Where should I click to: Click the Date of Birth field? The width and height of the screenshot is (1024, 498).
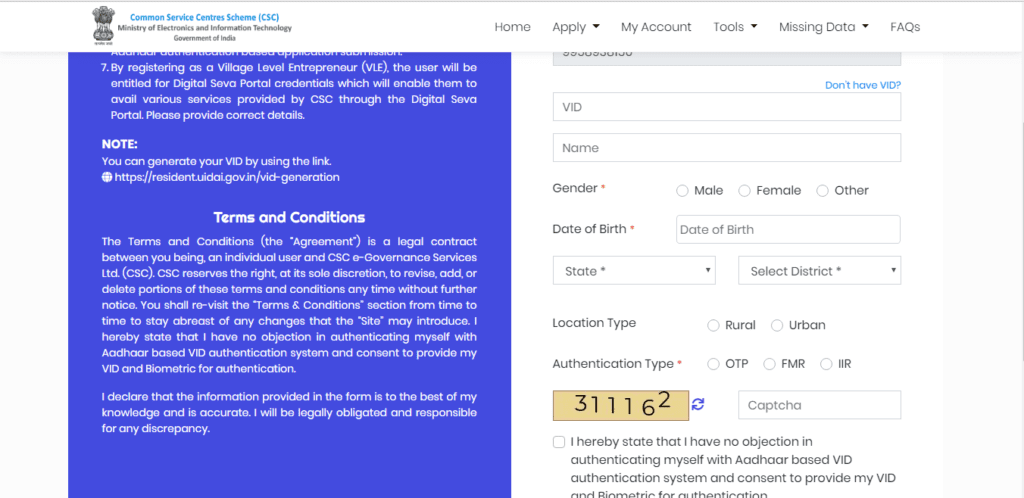pyautogui.click(x=788, y=229)
